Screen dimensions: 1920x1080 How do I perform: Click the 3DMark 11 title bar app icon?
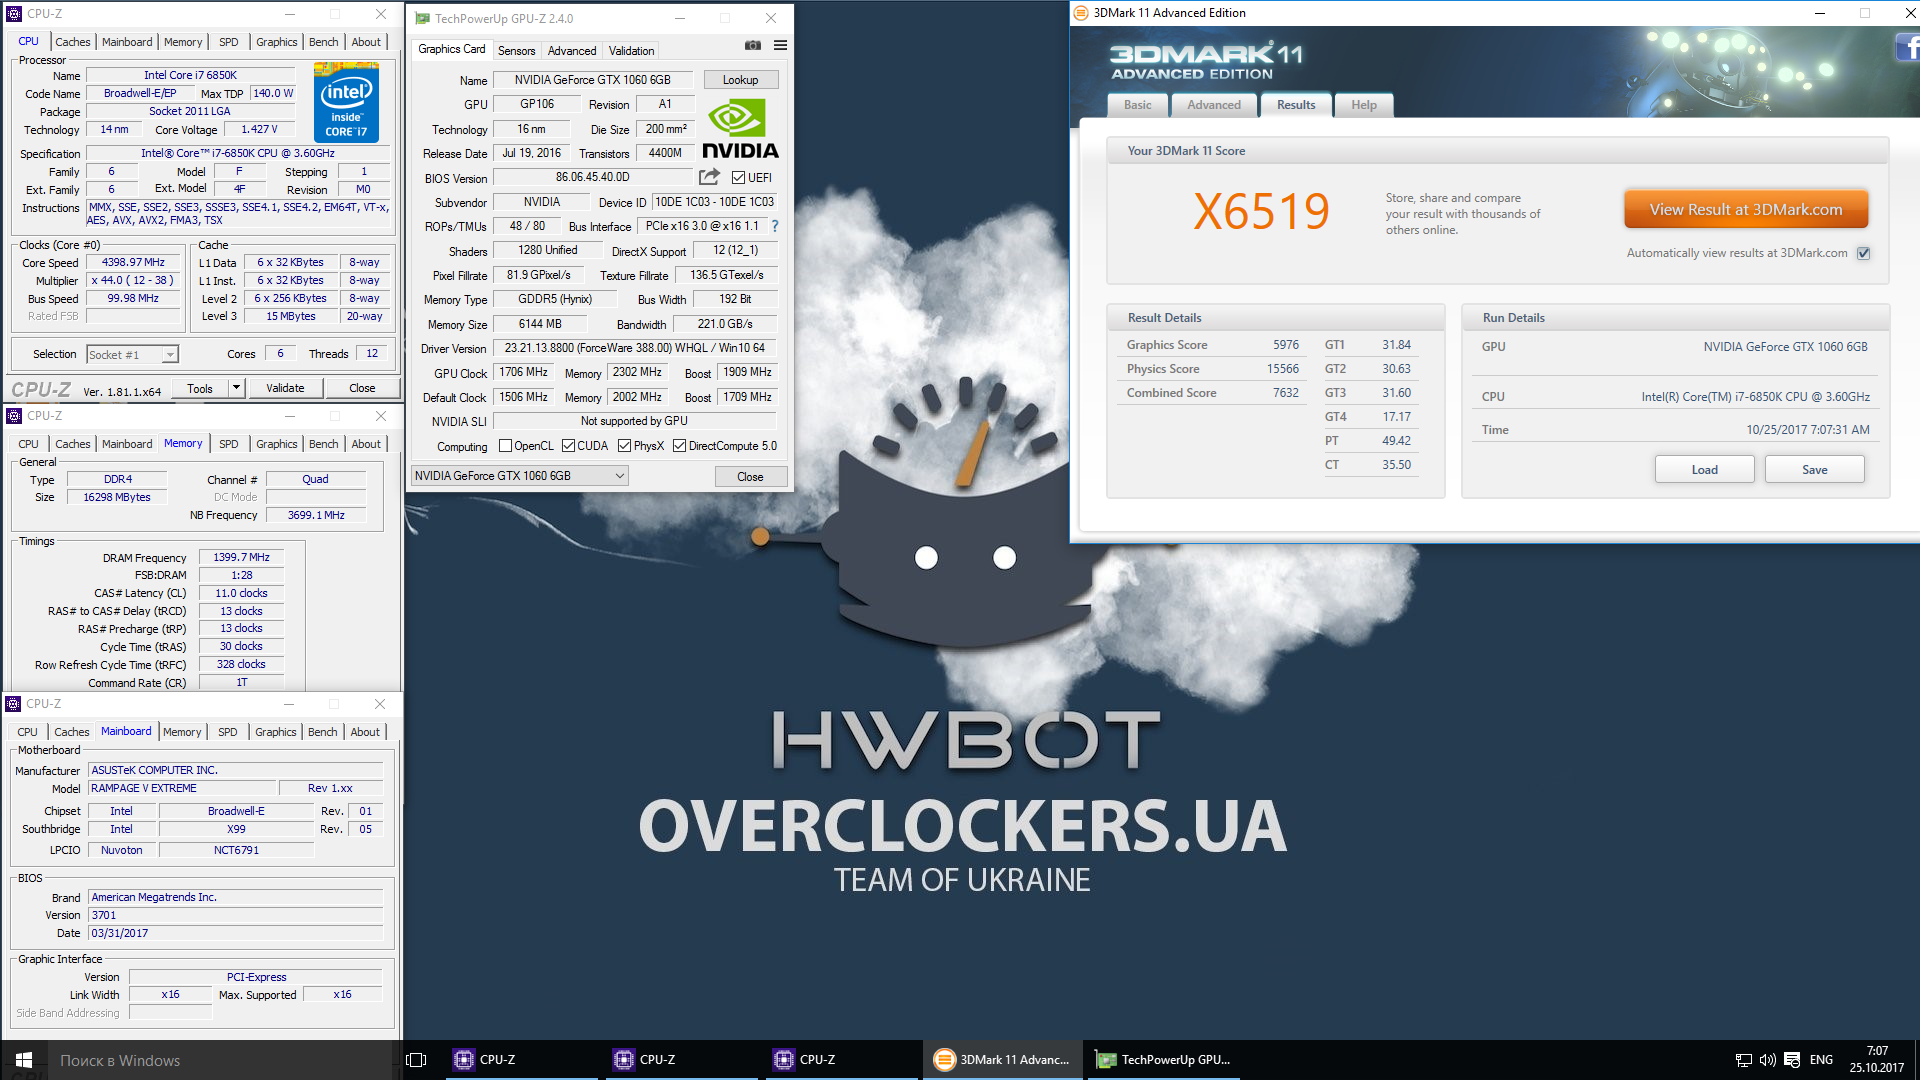tap(1081, 13)
